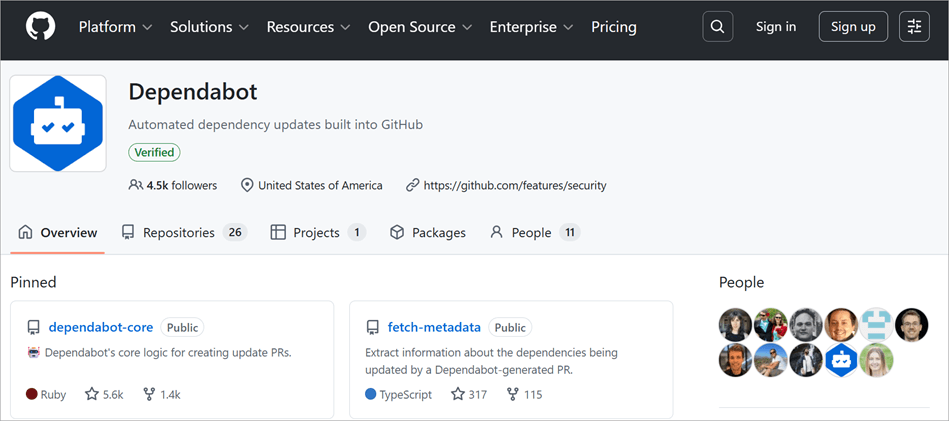This screenshot has width=950, height=421.
Task: Click the Projects count badge 1
Action: click(357, 233)
